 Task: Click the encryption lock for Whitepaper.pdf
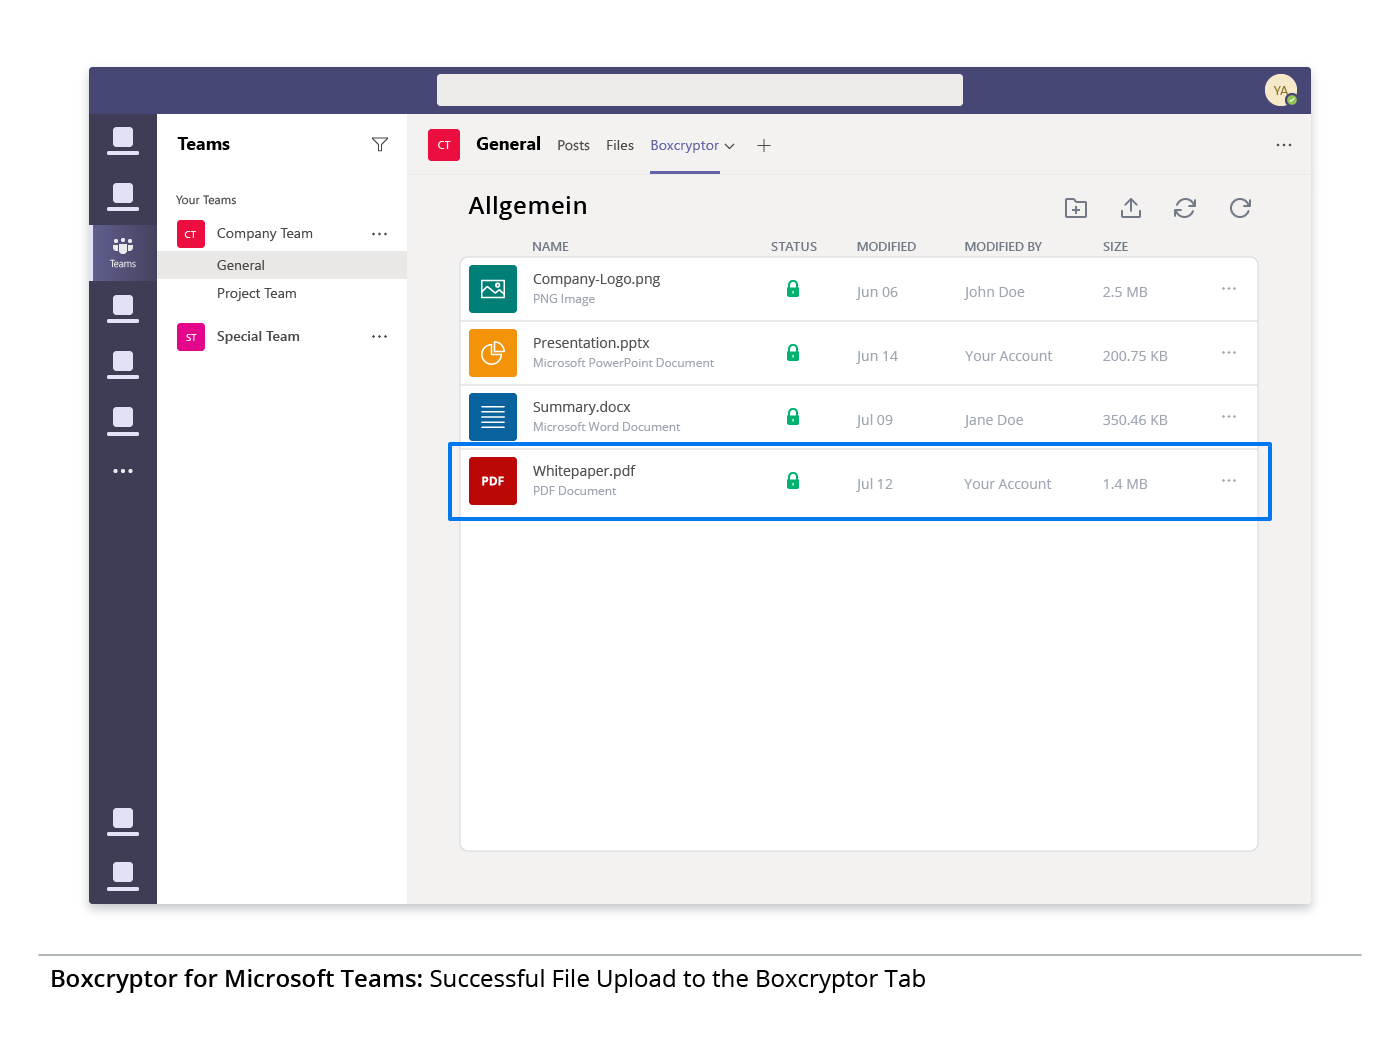(793, 481)
